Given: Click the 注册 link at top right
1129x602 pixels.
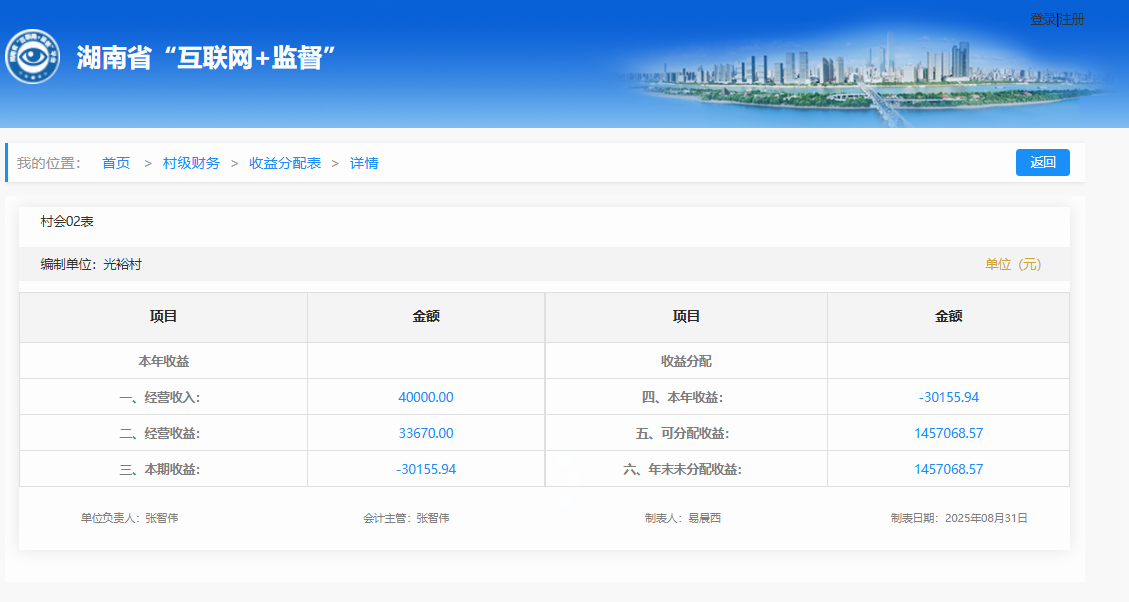Looking at the screenshot, I should (1072, 20).
